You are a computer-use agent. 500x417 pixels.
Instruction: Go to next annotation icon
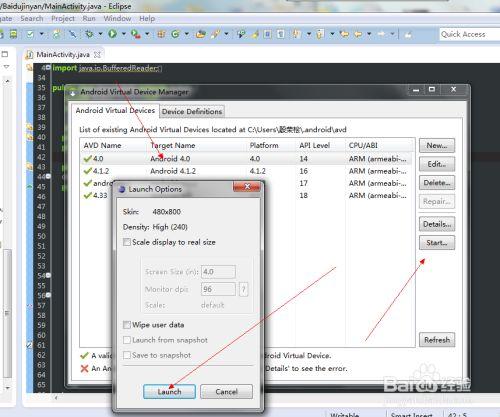click(x=297, y=34)
